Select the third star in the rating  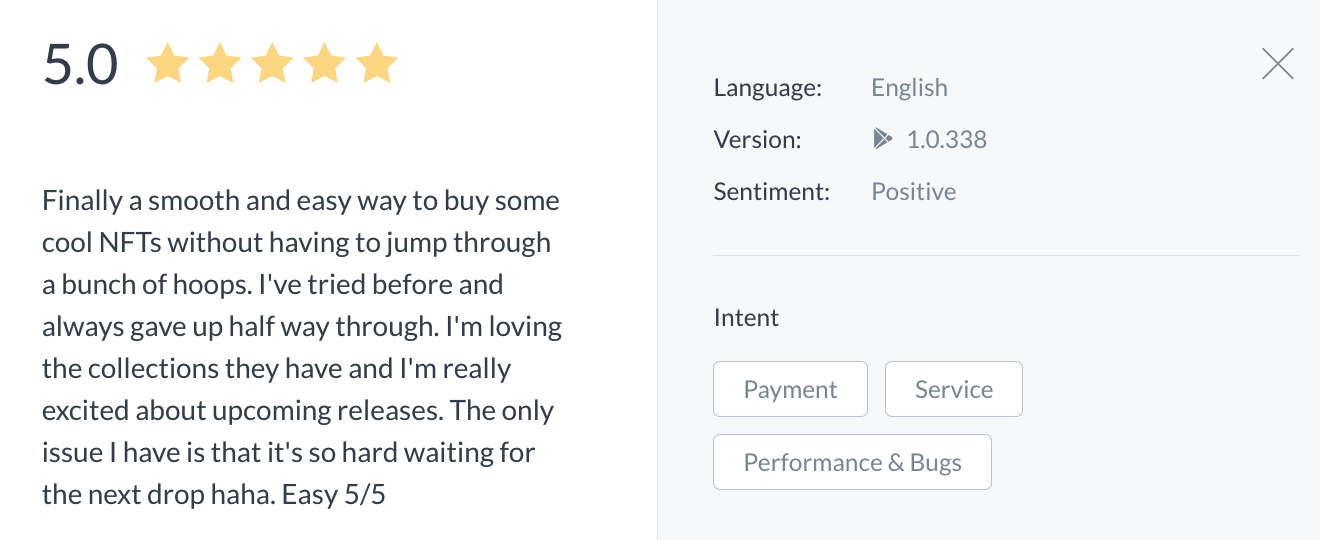click(272, 64)
